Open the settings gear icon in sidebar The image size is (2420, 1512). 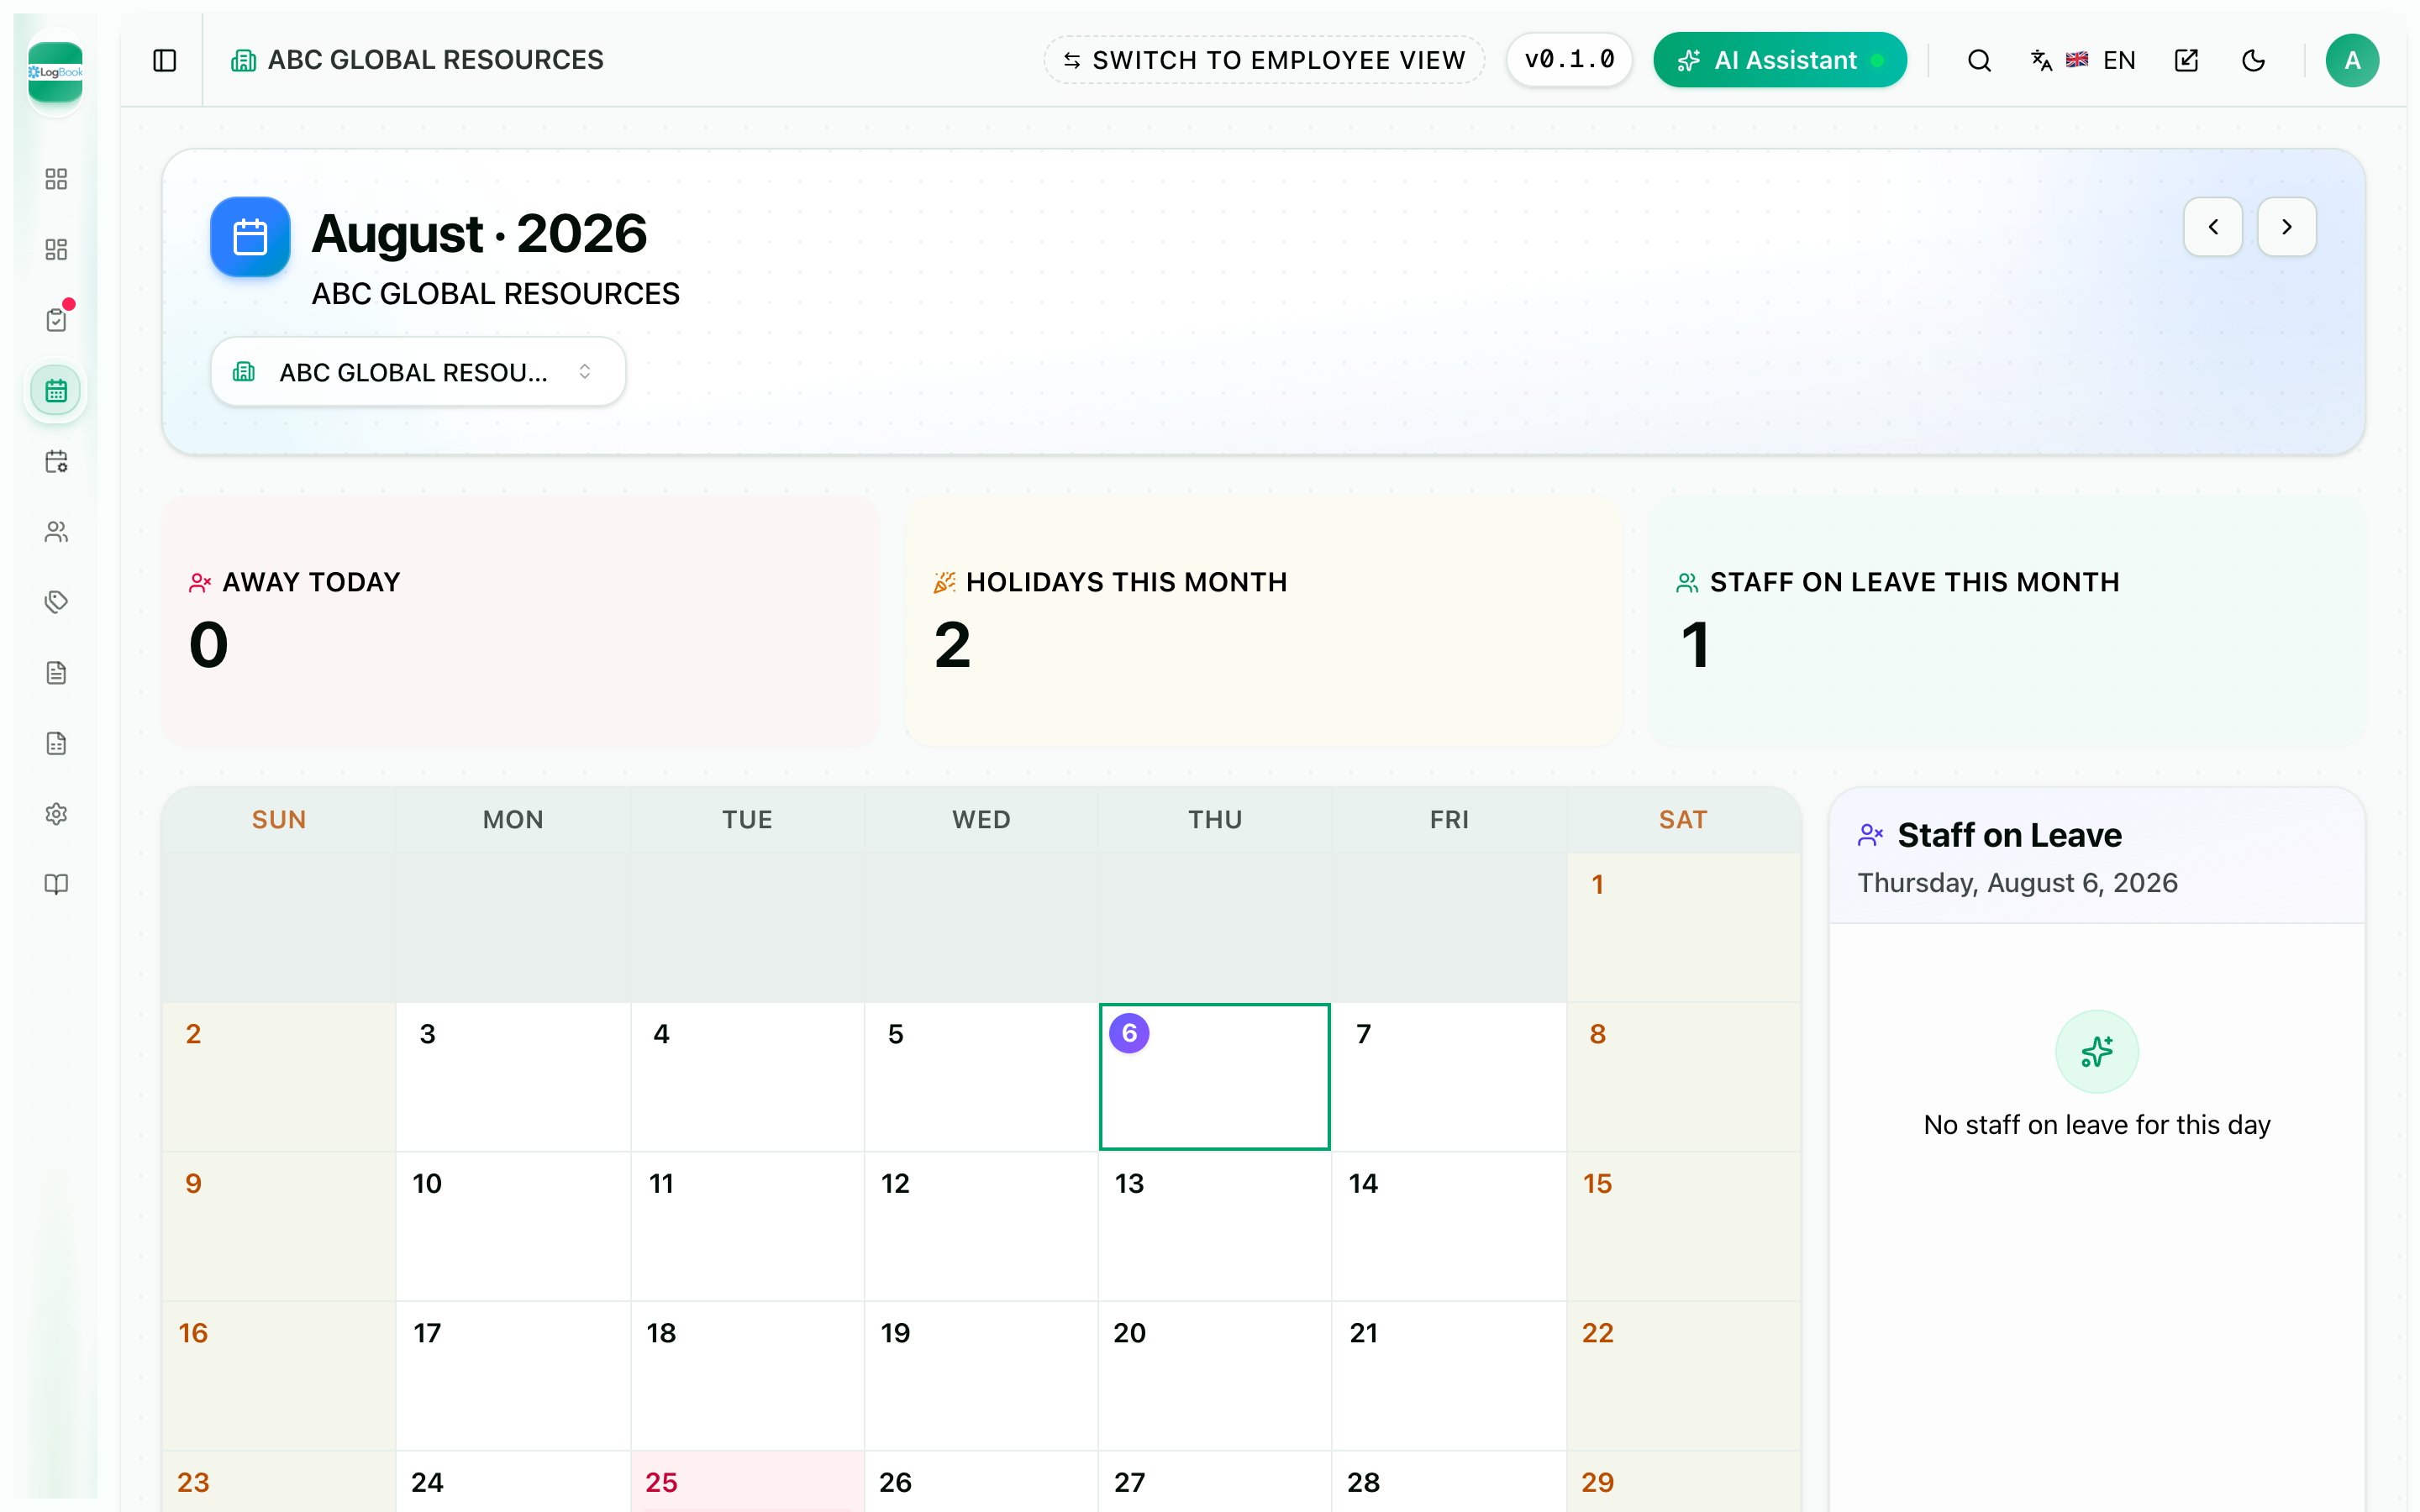56,814
